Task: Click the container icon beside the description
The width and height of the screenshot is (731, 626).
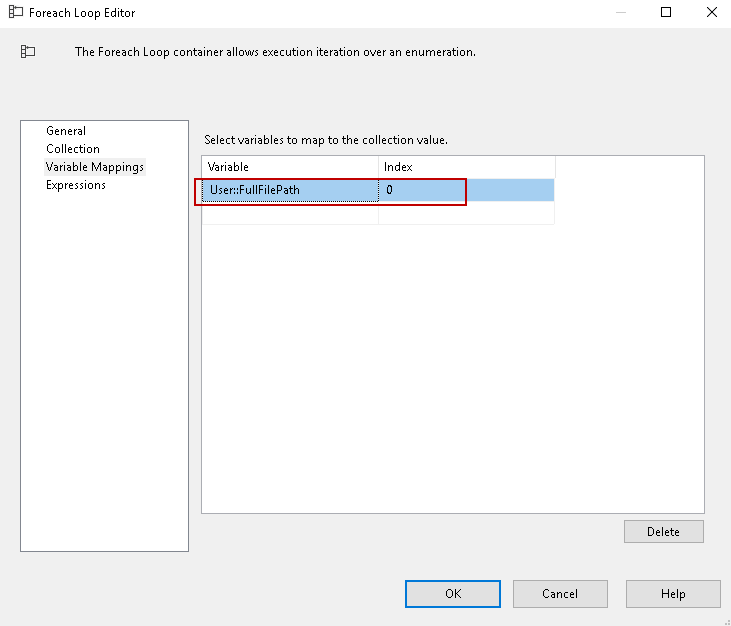Action: pos(28,52)
